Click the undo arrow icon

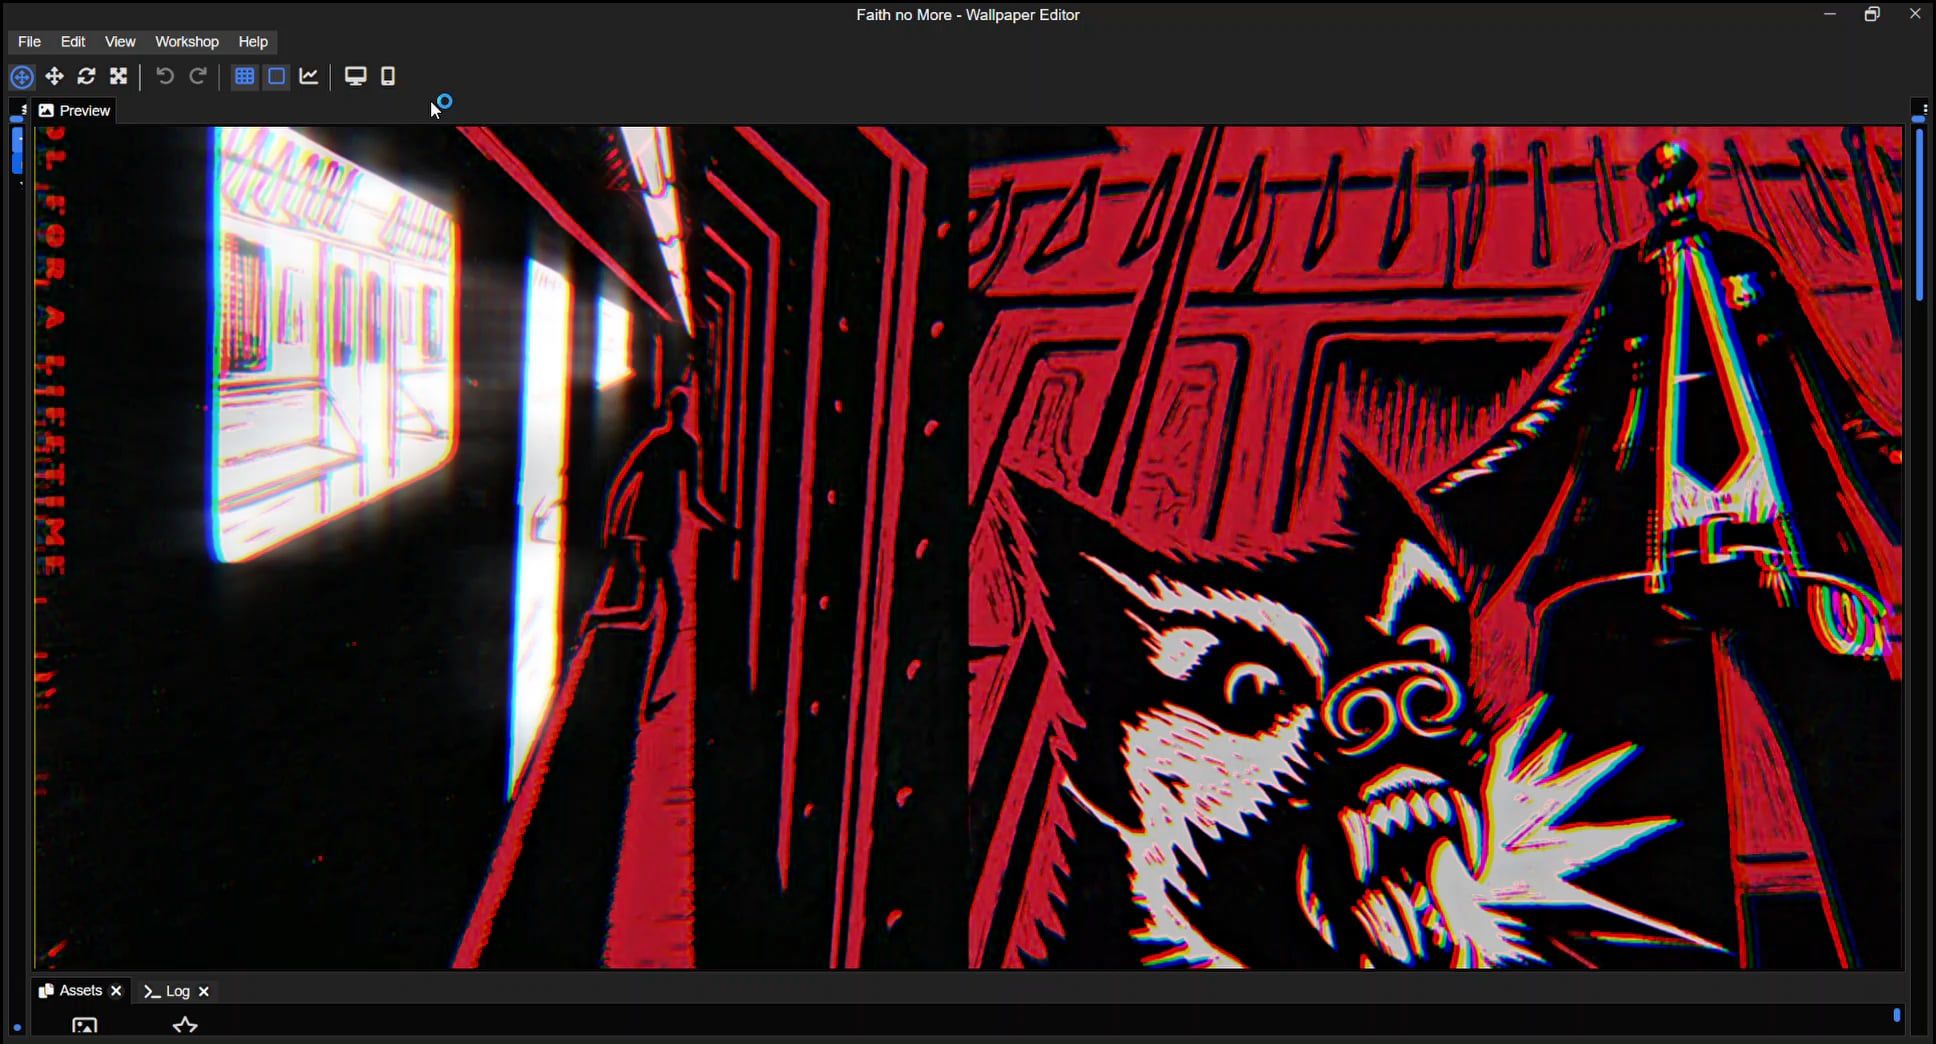[x=165, y=76]
